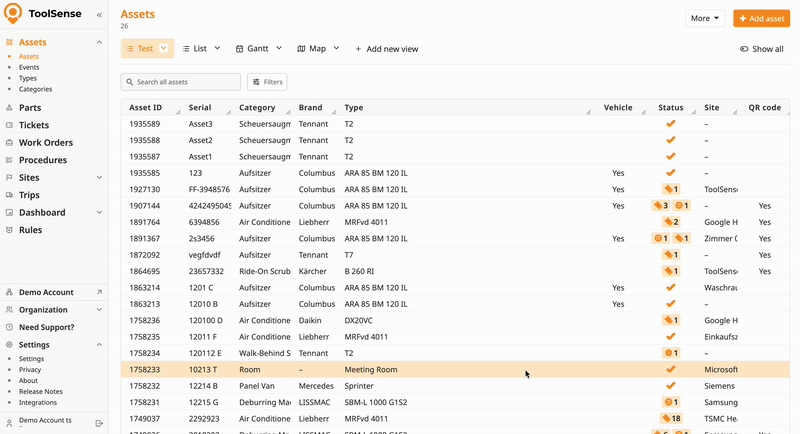Click the Rules alarm icon in sidebar
The width and height of the screenshot is (800, 434).
click(9, 230)
